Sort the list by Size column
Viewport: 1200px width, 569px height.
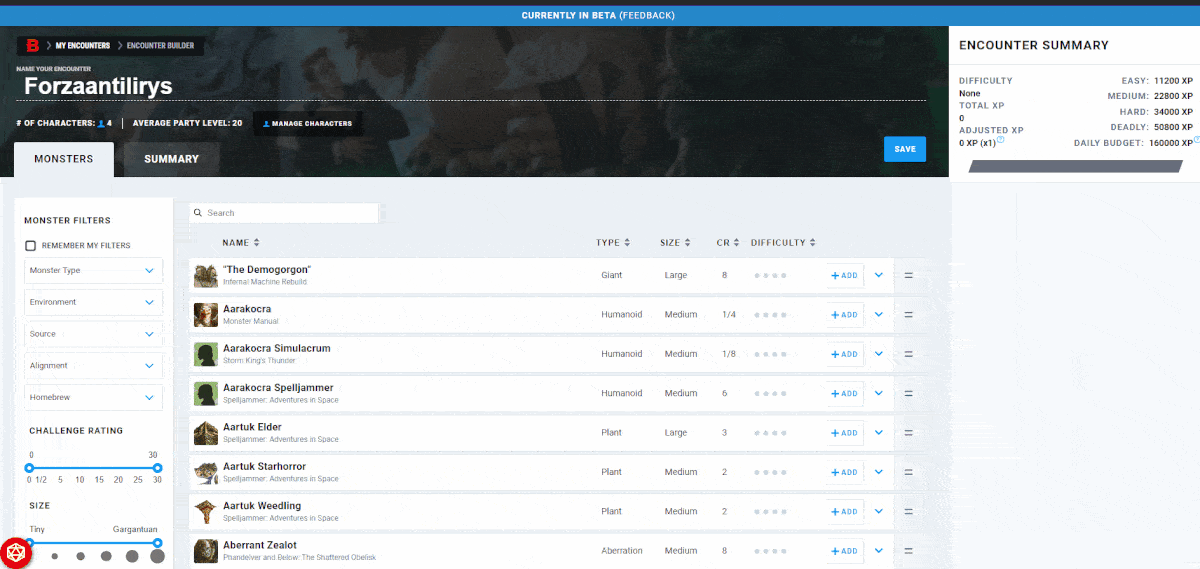point(675,243)
